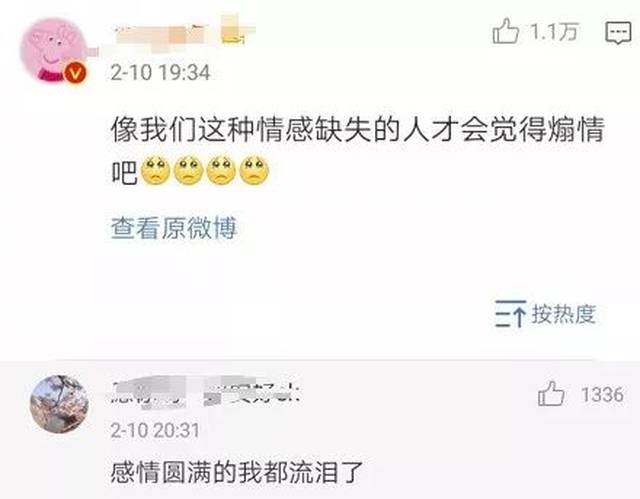Image resolution: width=640 pixels, height=499 pixels.
Task: Tap the last sad emoji in the comment
Action: pyautogui.click(x=254, y=170)
